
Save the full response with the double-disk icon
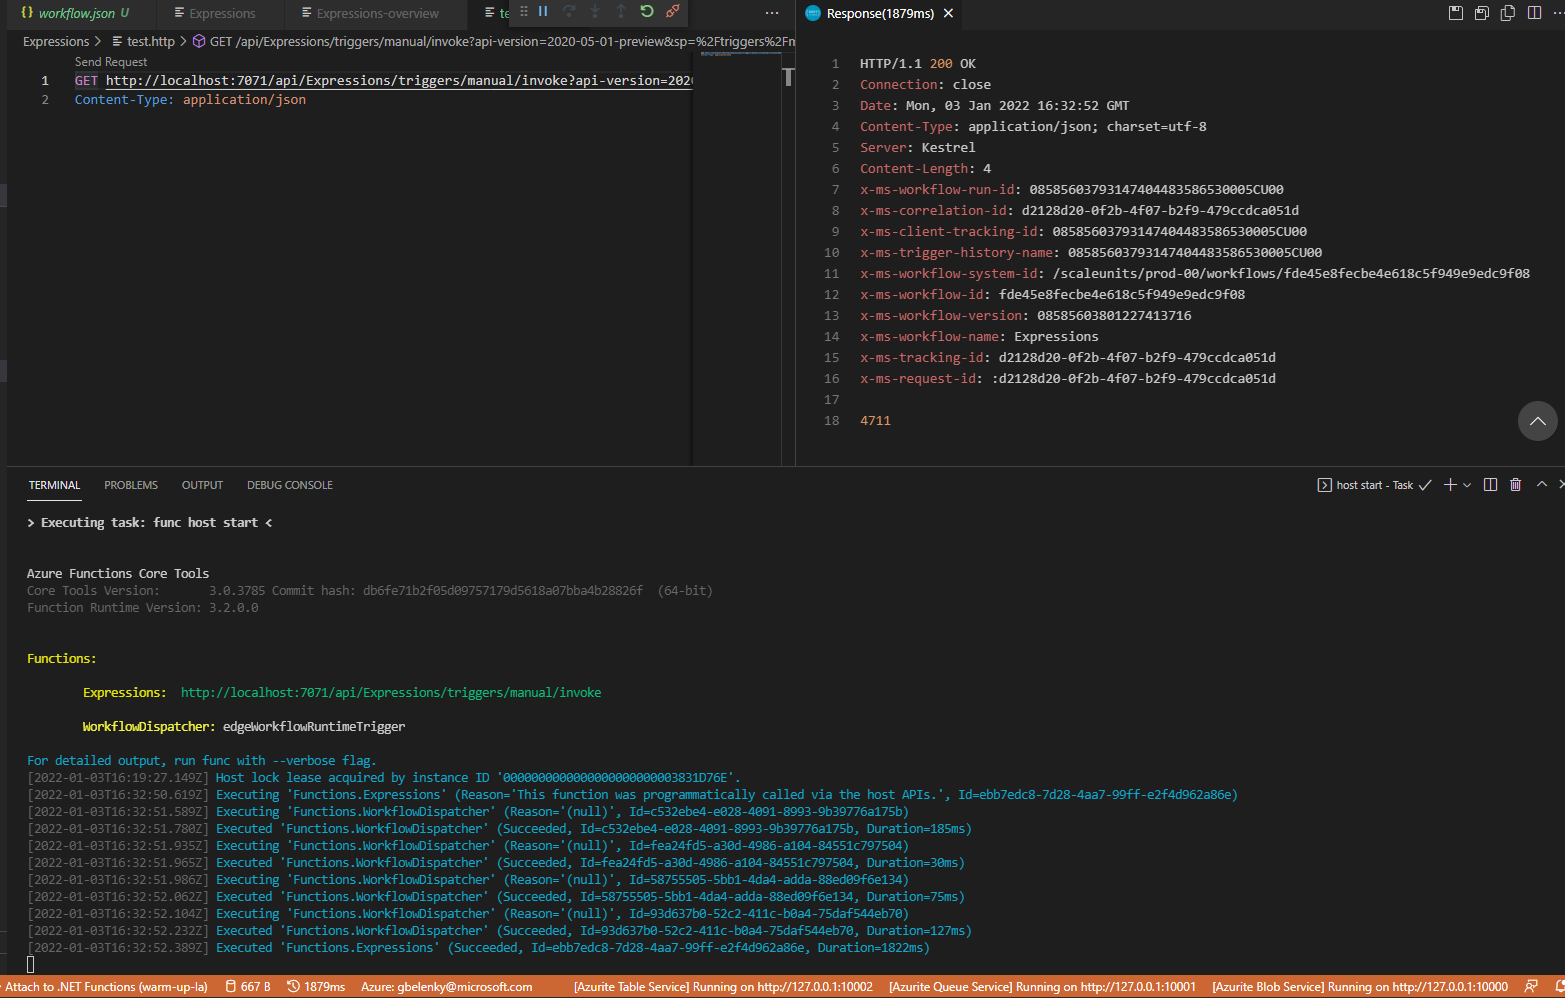point(1482,13)
